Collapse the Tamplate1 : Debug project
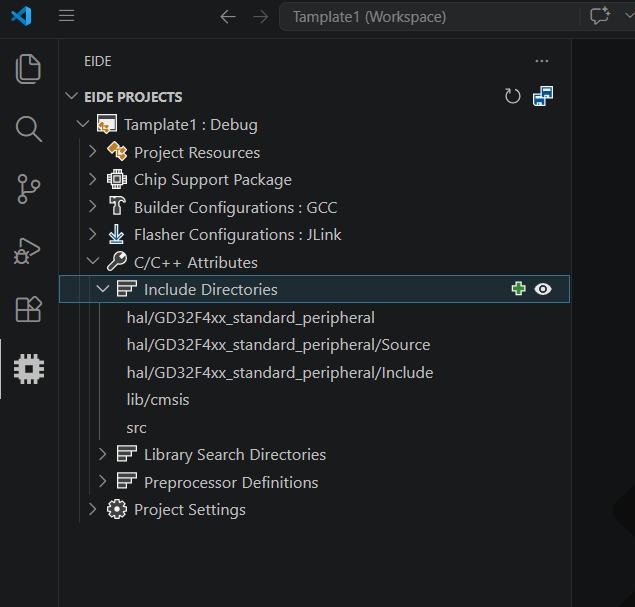The height and width of the screenshot is (607, 635). (x=83, y=124)
